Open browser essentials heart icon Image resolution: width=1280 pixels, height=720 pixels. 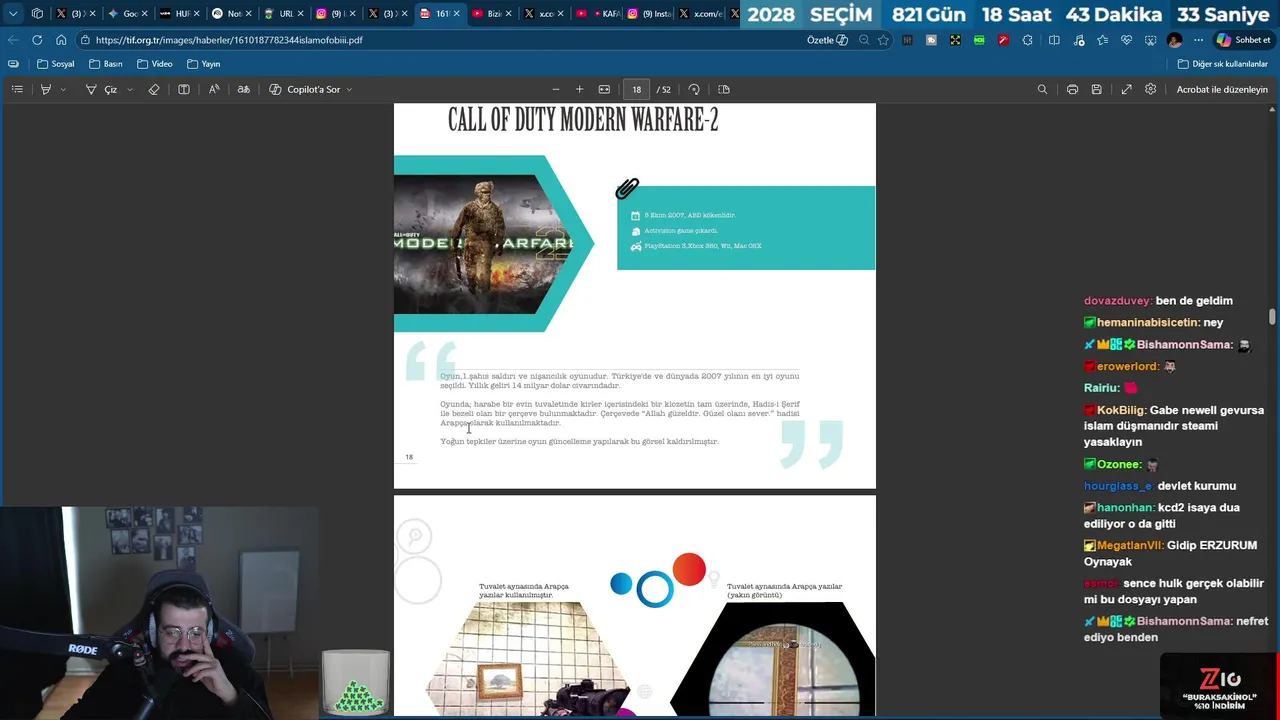coord(1126,40)
